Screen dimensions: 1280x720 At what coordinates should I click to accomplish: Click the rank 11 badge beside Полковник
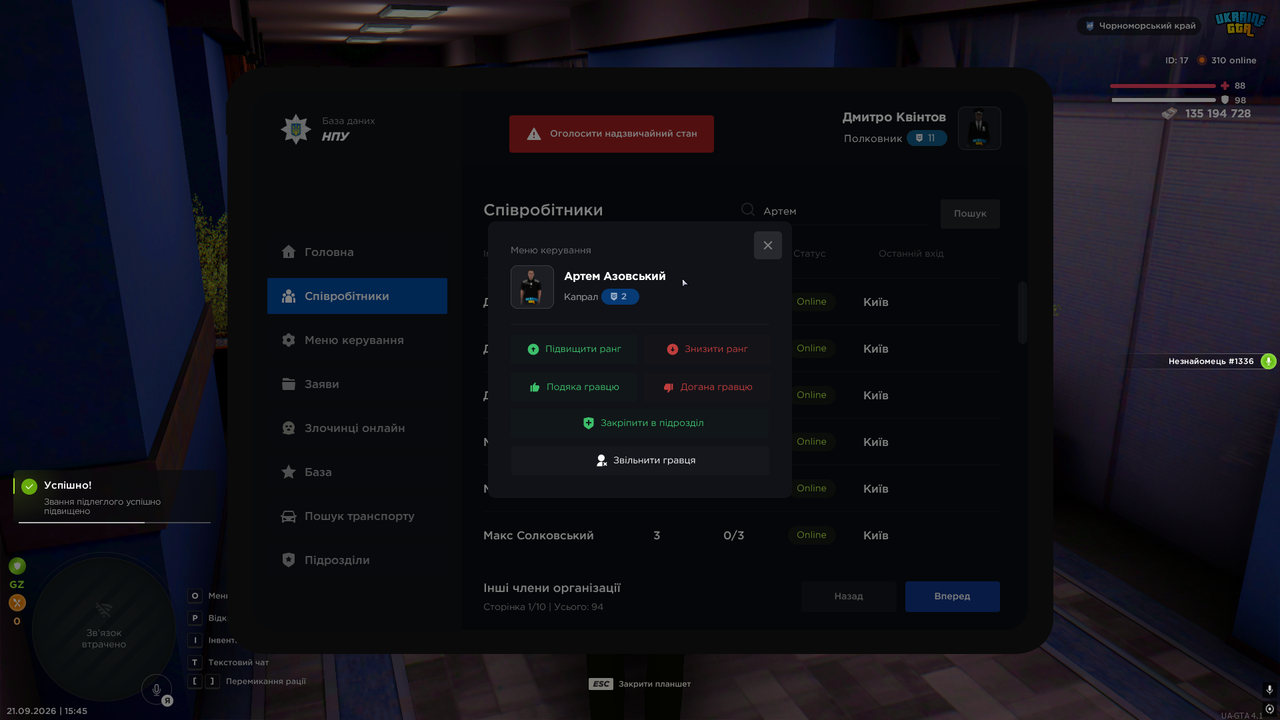[927, 138]
